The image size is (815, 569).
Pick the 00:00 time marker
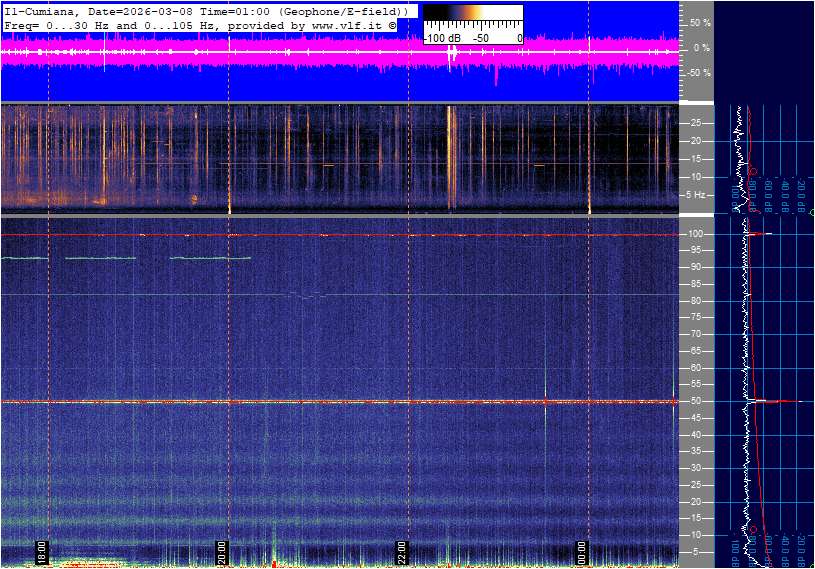tap(581, 552)
